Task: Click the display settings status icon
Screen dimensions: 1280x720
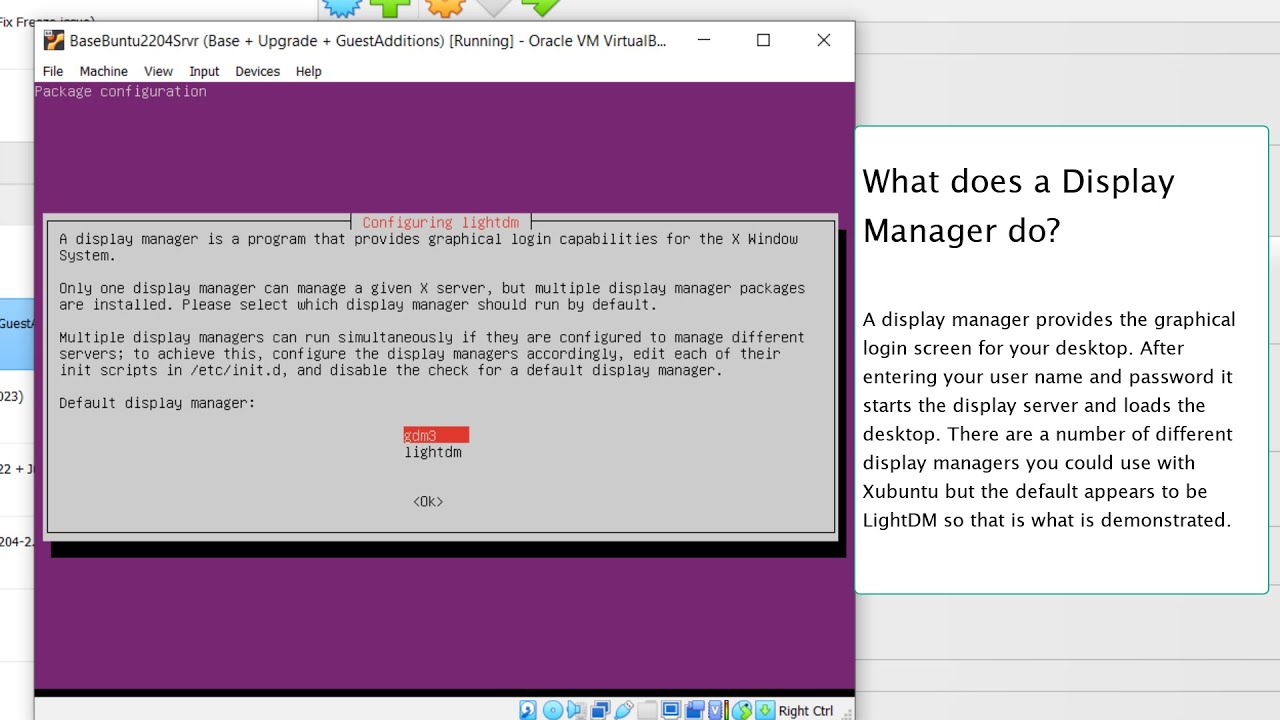Action: 671,710
